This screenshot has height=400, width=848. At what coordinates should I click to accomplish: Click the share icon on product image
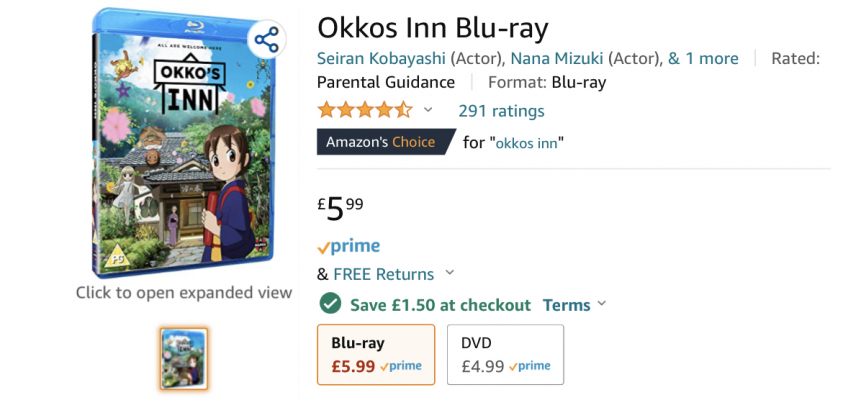point(266,41)
